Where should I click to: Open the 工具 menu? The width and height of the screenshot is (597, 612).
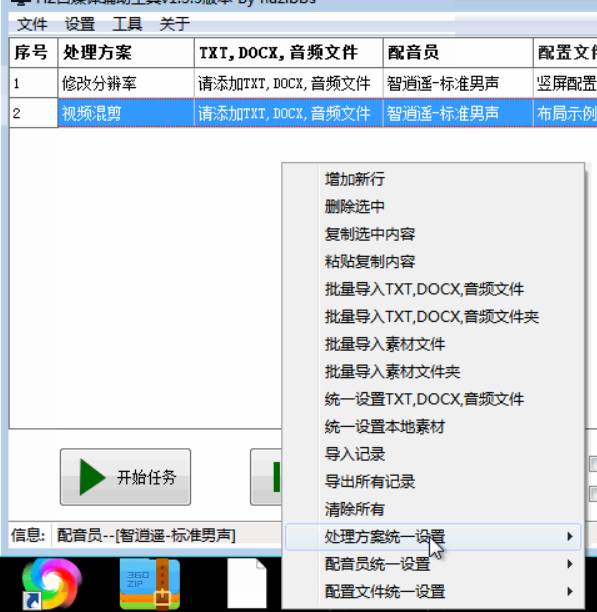coord(127,24)
